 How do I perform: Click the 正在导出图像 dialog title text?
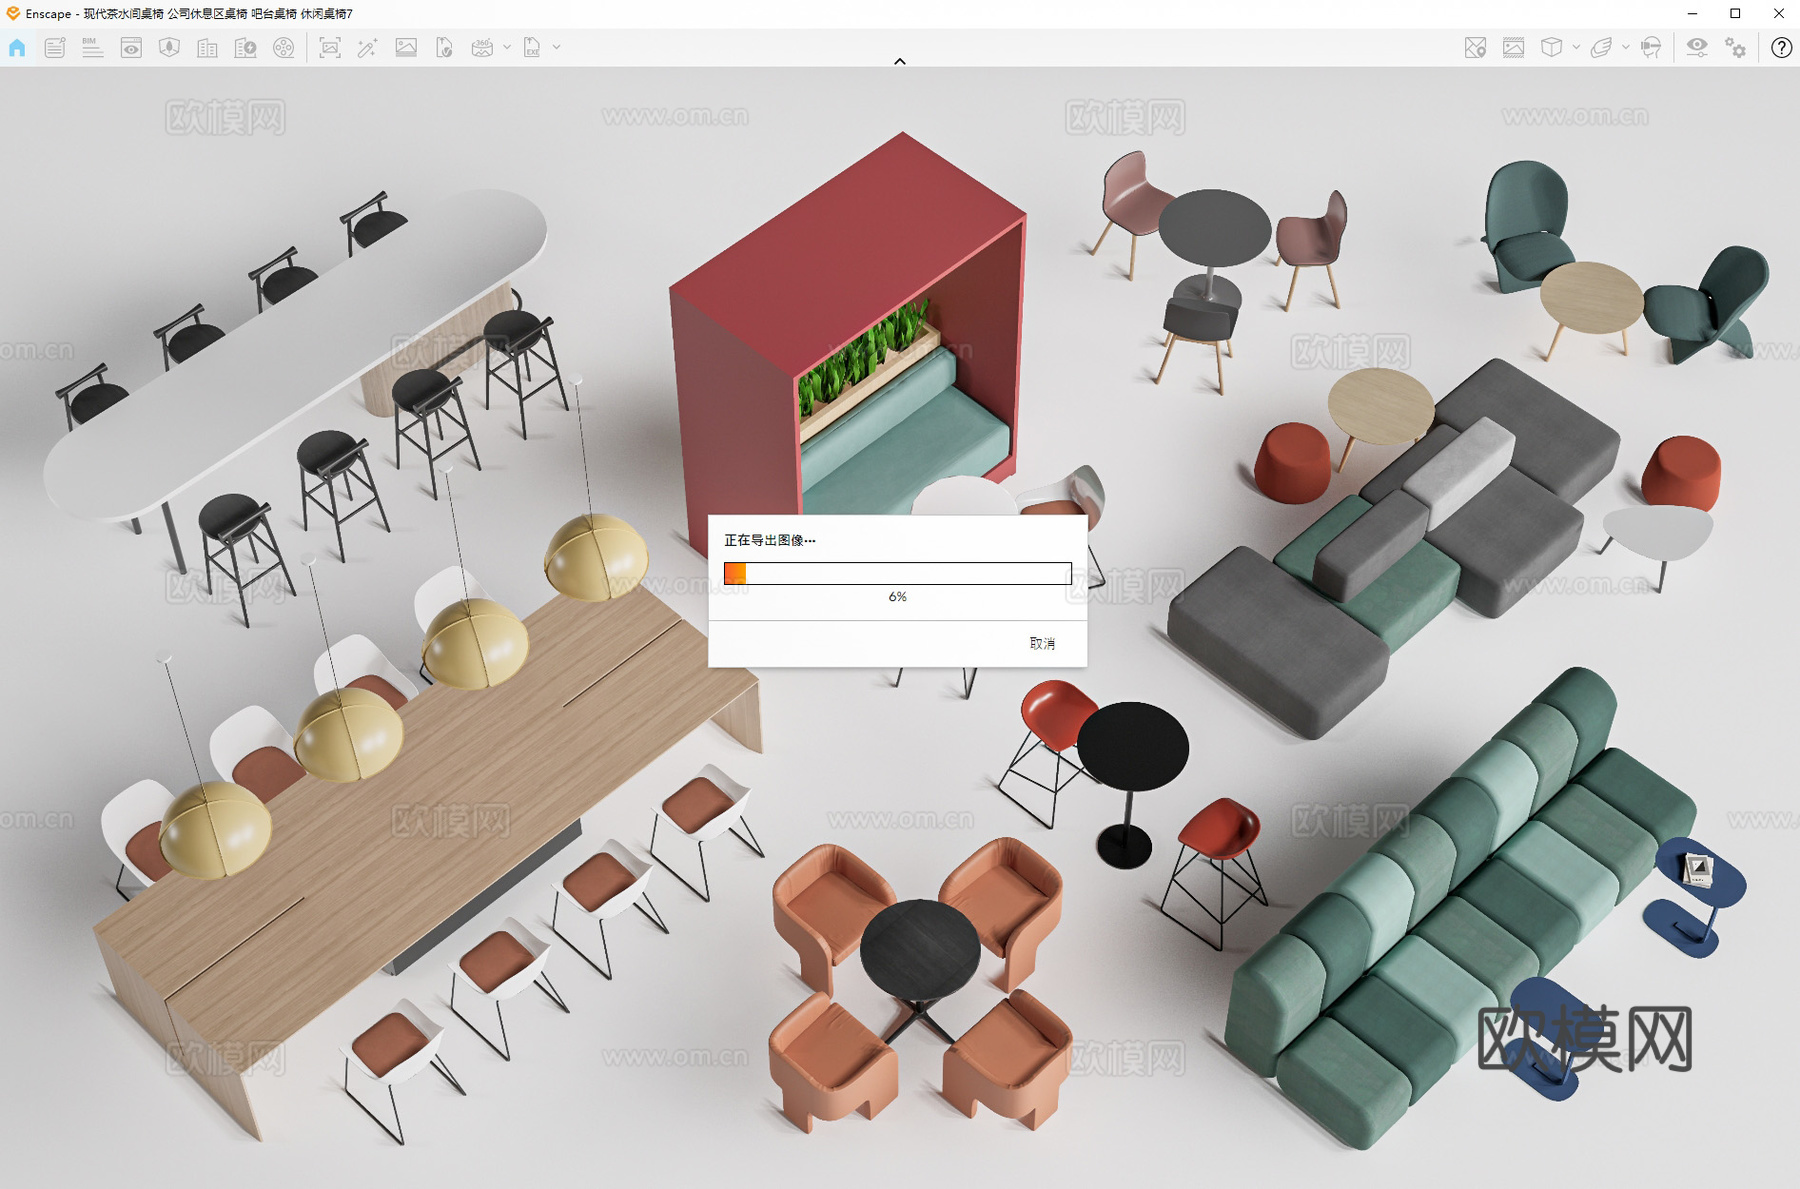(x=769, y=540)
